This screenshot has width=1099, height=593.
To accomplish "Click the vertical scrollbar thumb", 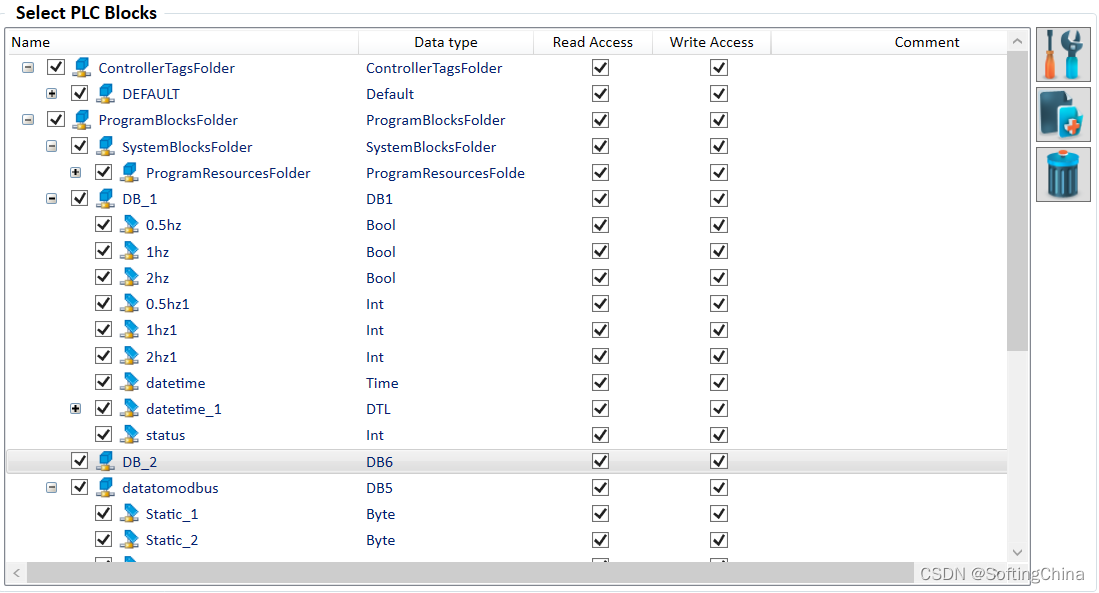I will [x=1017, y=201].
